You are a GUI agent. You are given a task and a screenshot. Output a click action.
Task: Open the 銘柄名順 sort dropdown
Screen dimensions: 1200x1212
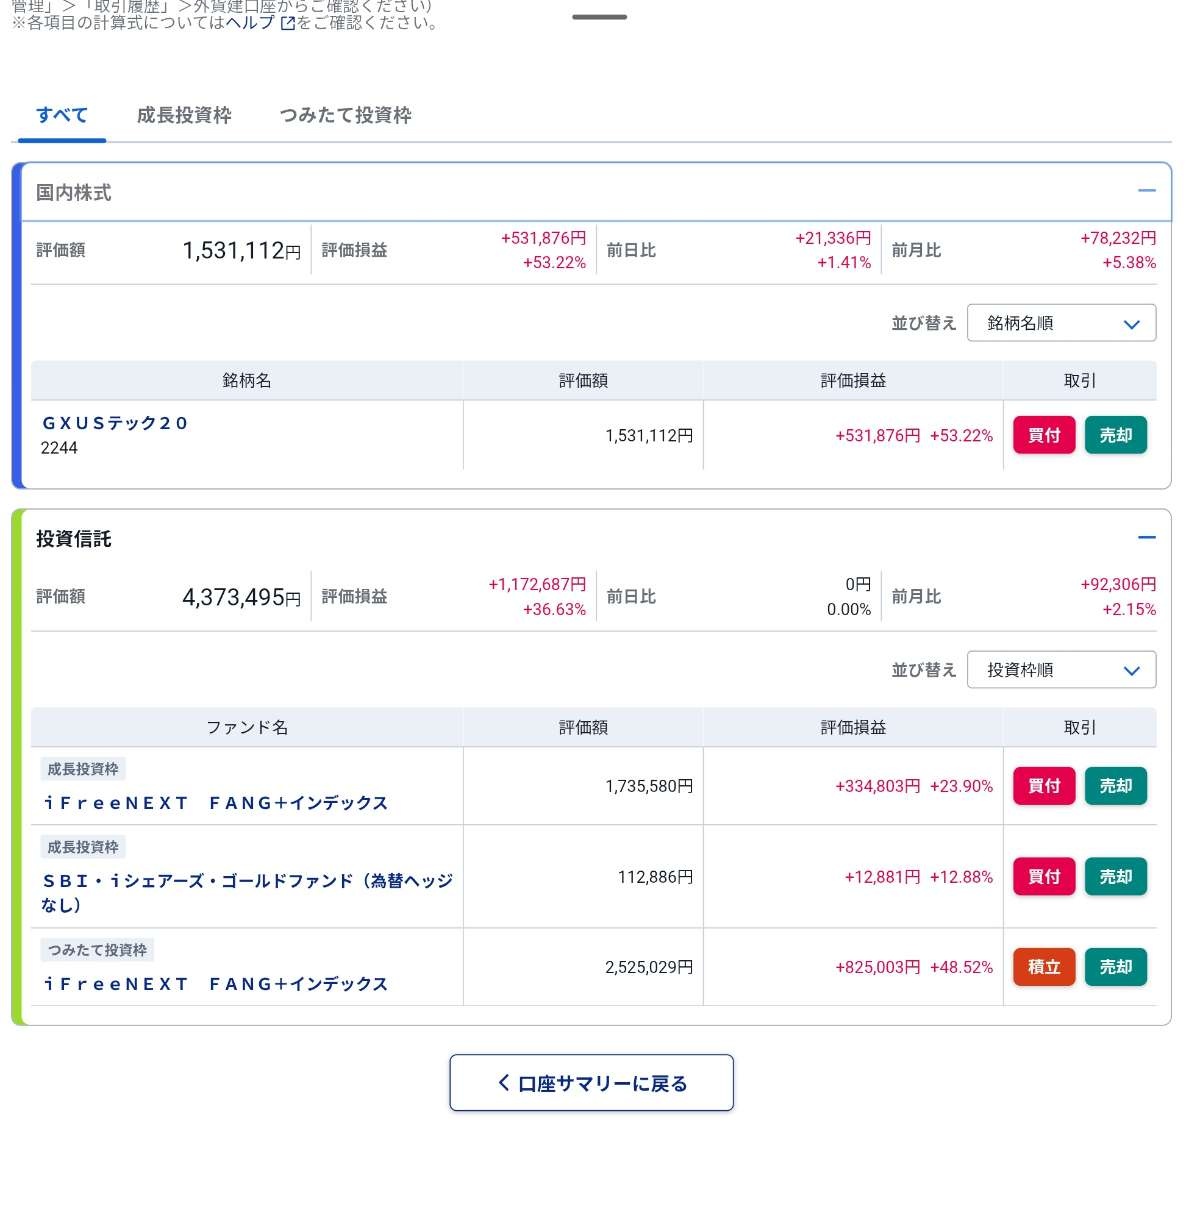tap(1061, 323)
